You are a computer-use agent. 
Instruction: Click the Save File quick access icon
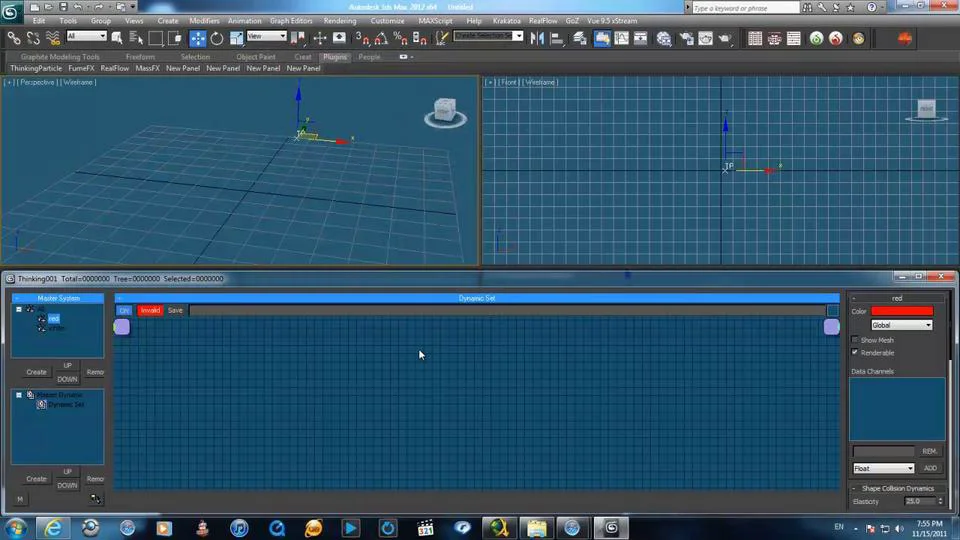click(x=63, y=7)
